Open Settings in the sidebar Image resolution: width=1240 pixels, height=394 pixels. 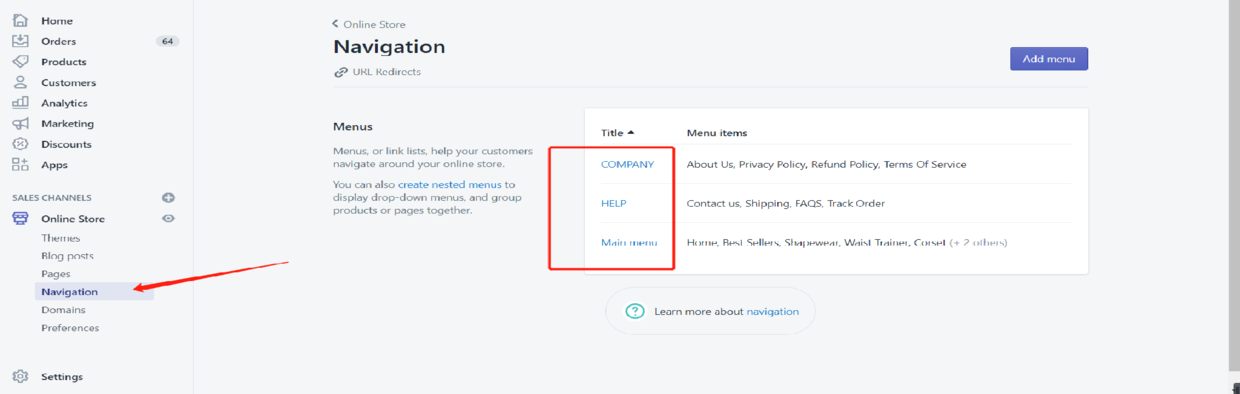[x=62, y=377]
